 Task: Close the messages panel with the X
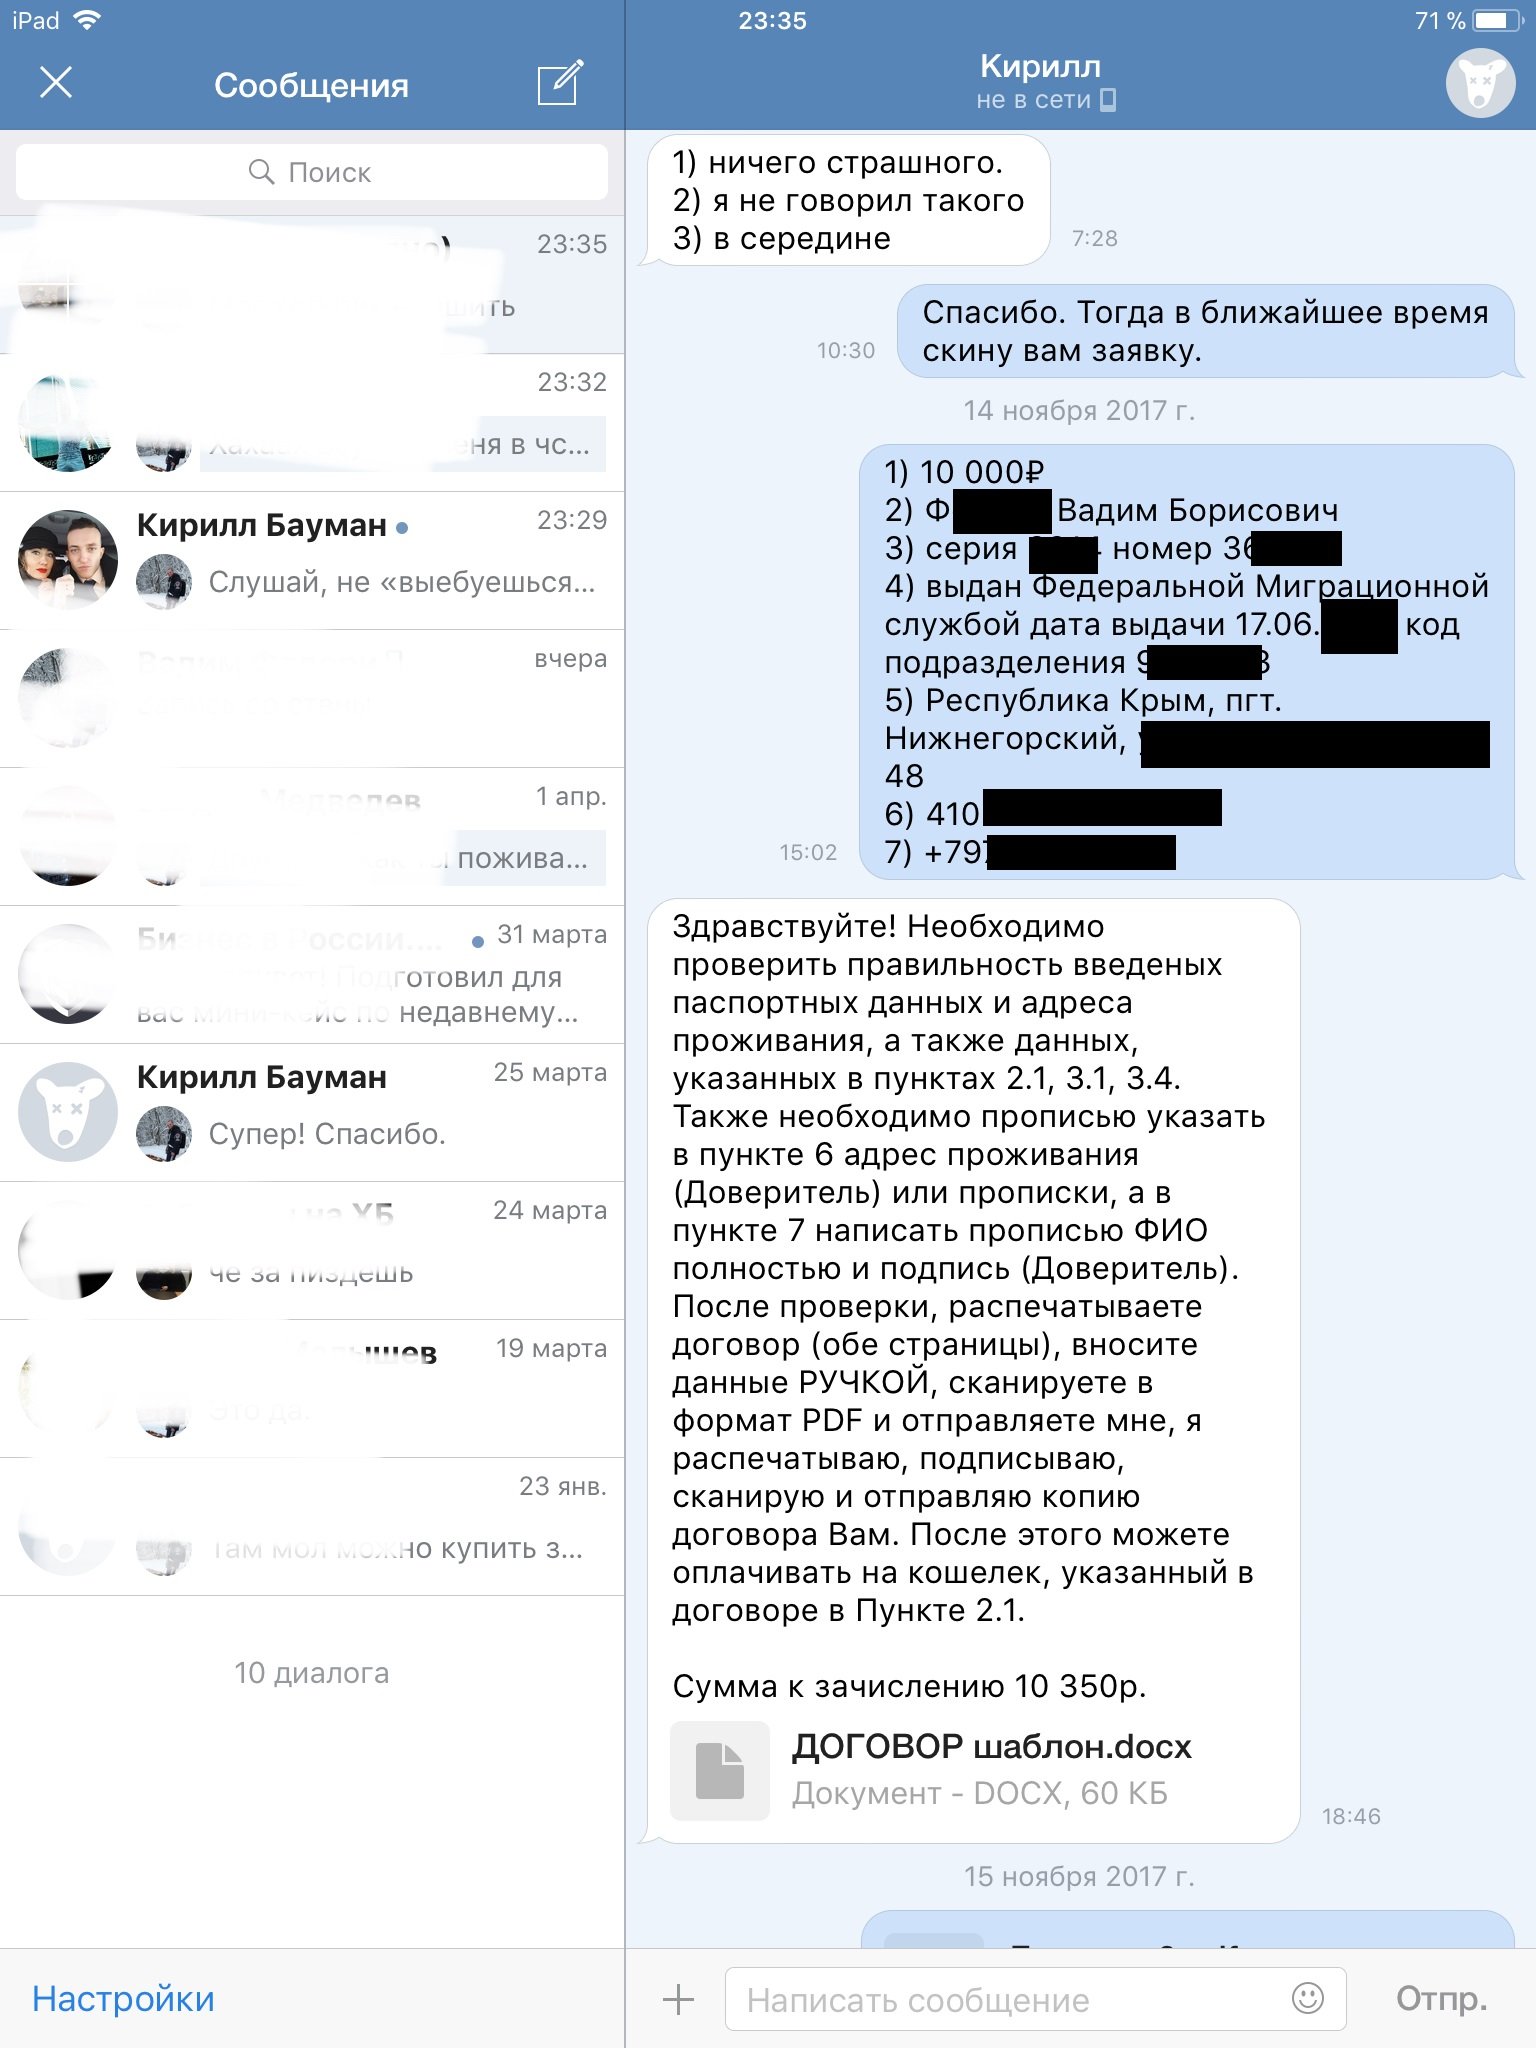[x=56, y=82]
